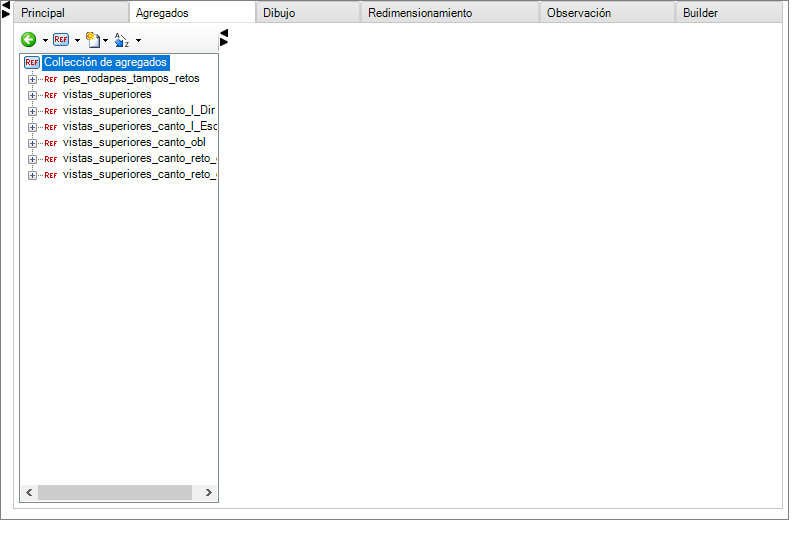Click the collapse arrows left of Principal tab
The height and width of the screenshot is (553, 805).
[6, 9]
